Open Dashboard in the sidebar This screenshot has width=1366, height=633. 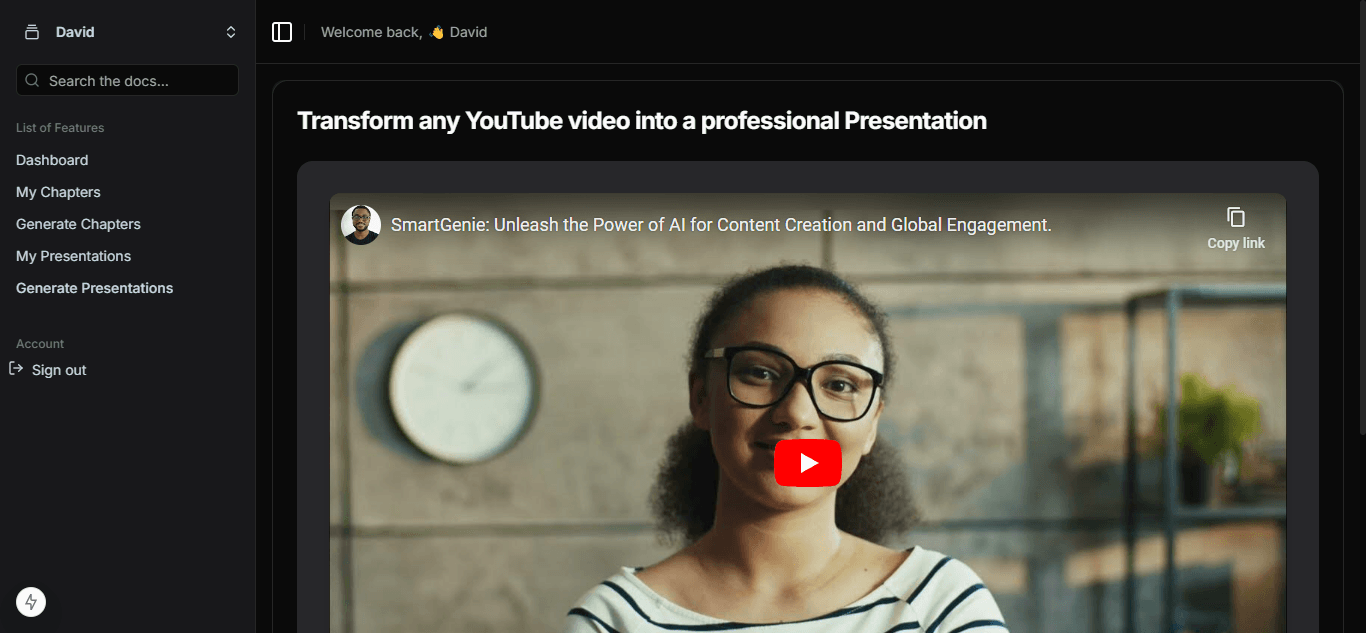tap(52, 160)
